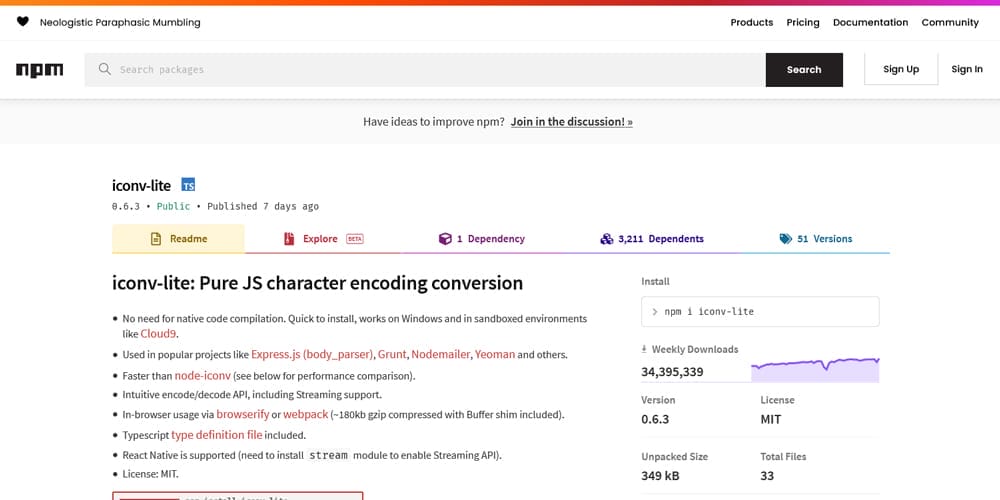Open the browserify link
Image resolution: width=1000 pixels, height=500 pixels.
click(x=242, y=414)
